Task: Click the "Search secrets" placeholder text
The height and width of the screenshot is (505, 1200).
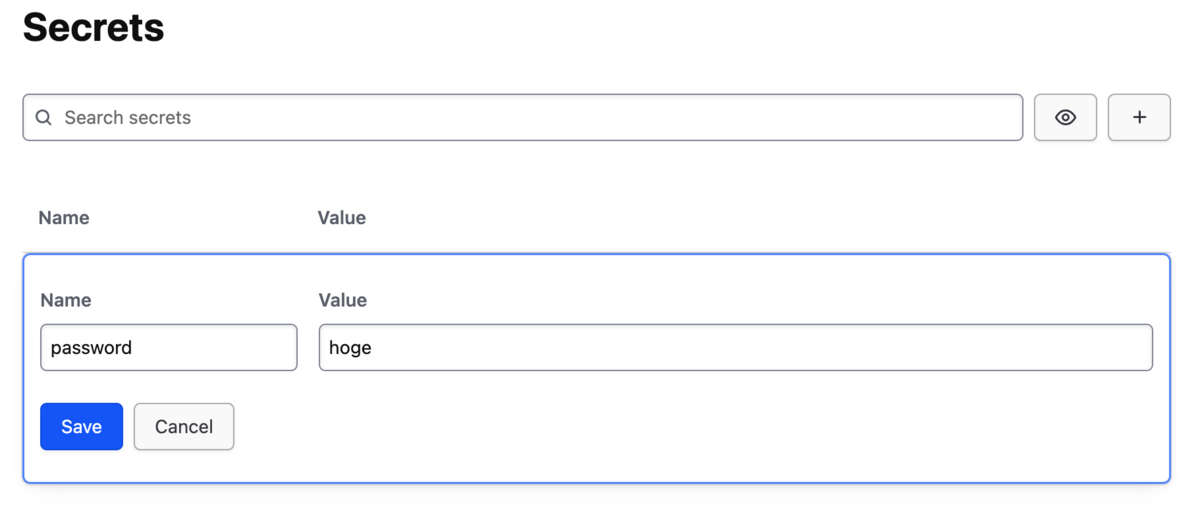Action: point(128,118)
